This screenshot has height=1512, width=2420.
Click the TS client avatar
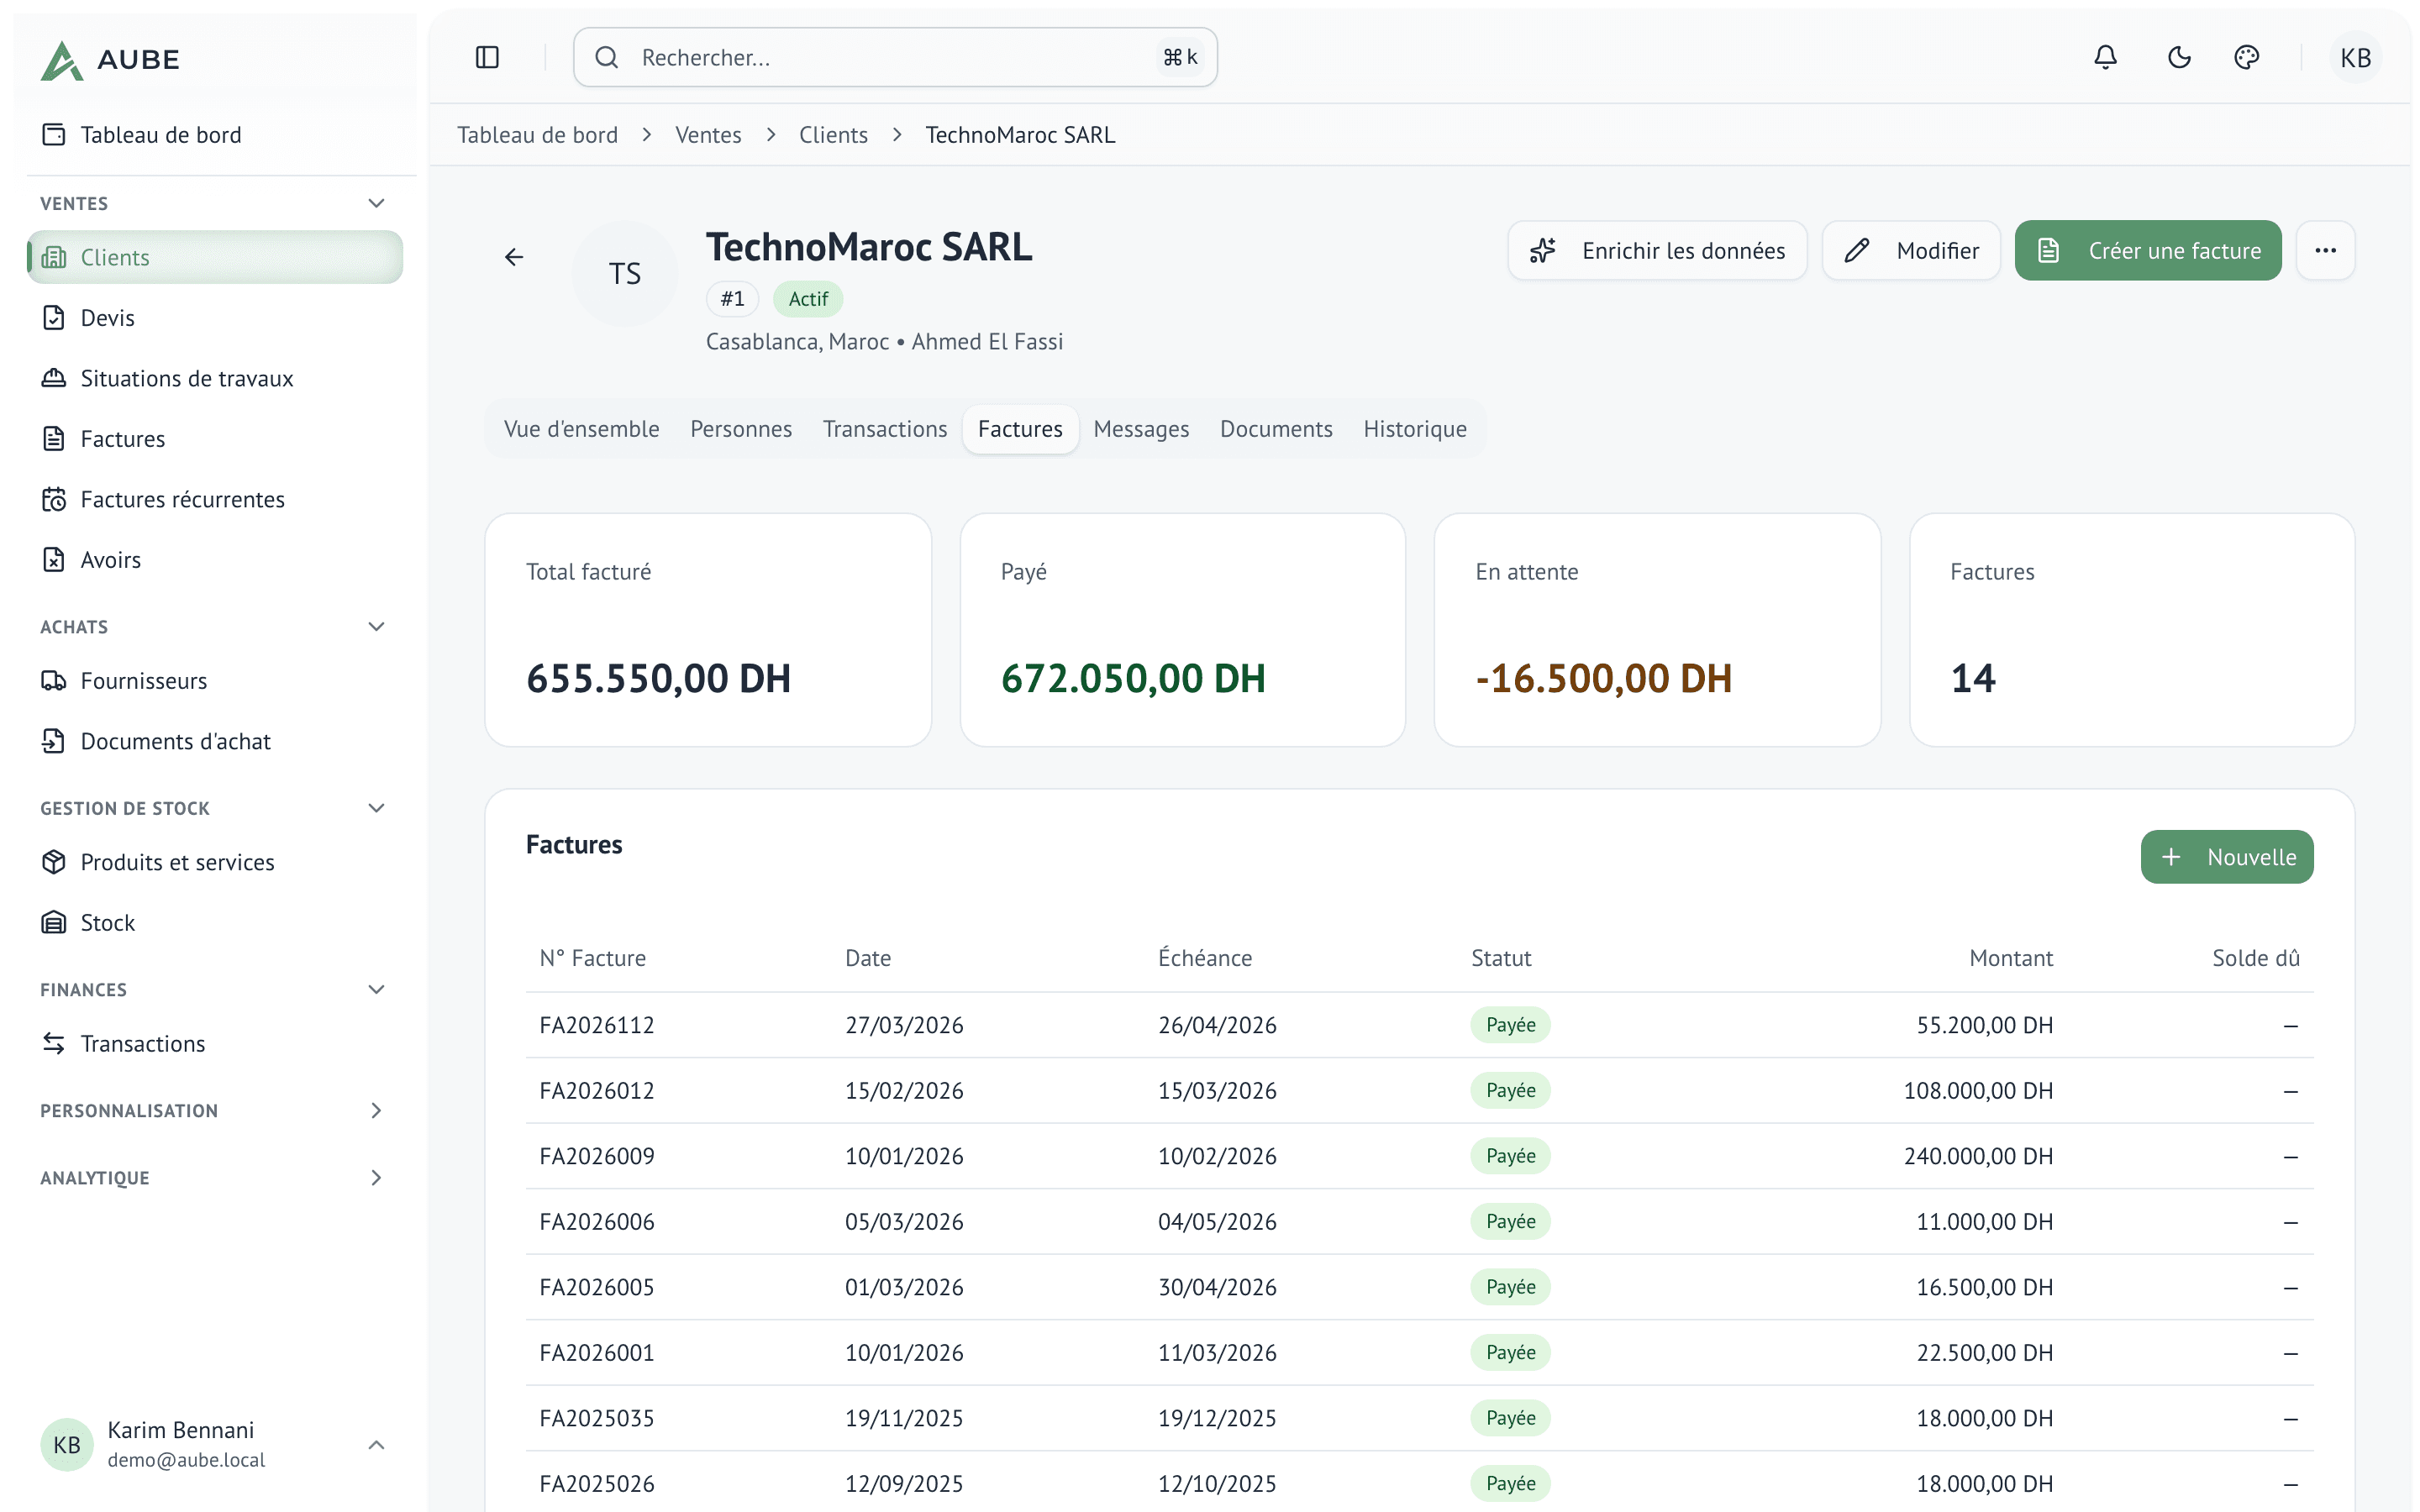point(625,273)
